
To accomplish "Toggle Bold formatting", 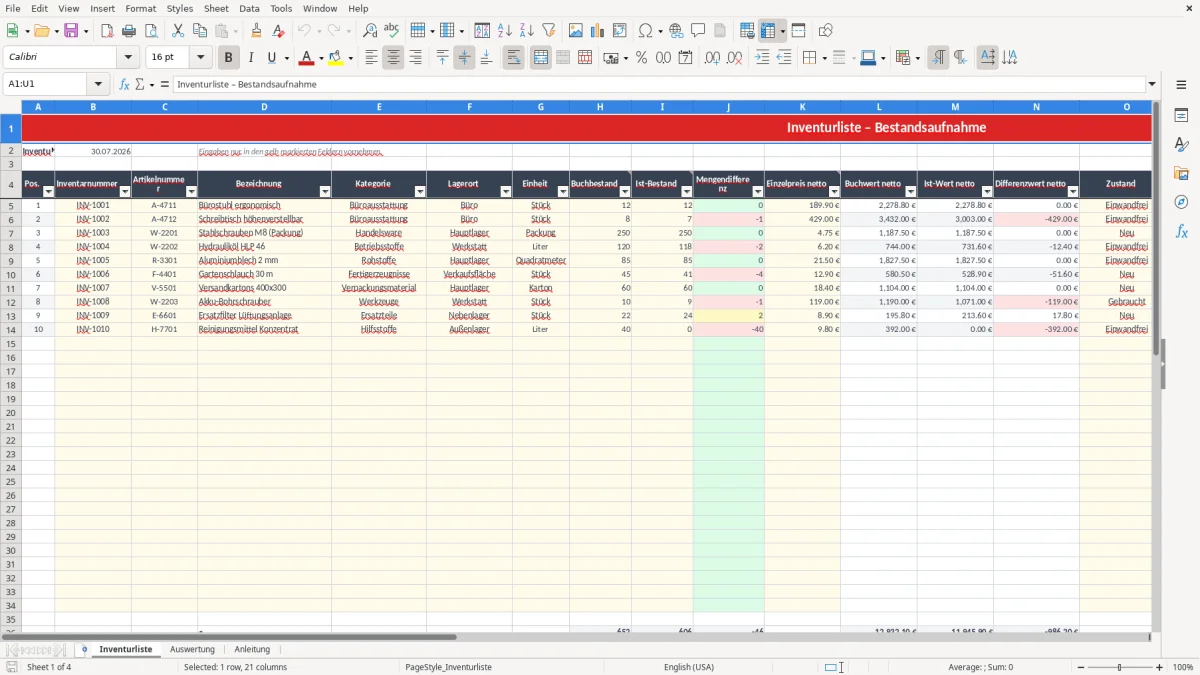I will pyautogui.click(x=229, y=58).
